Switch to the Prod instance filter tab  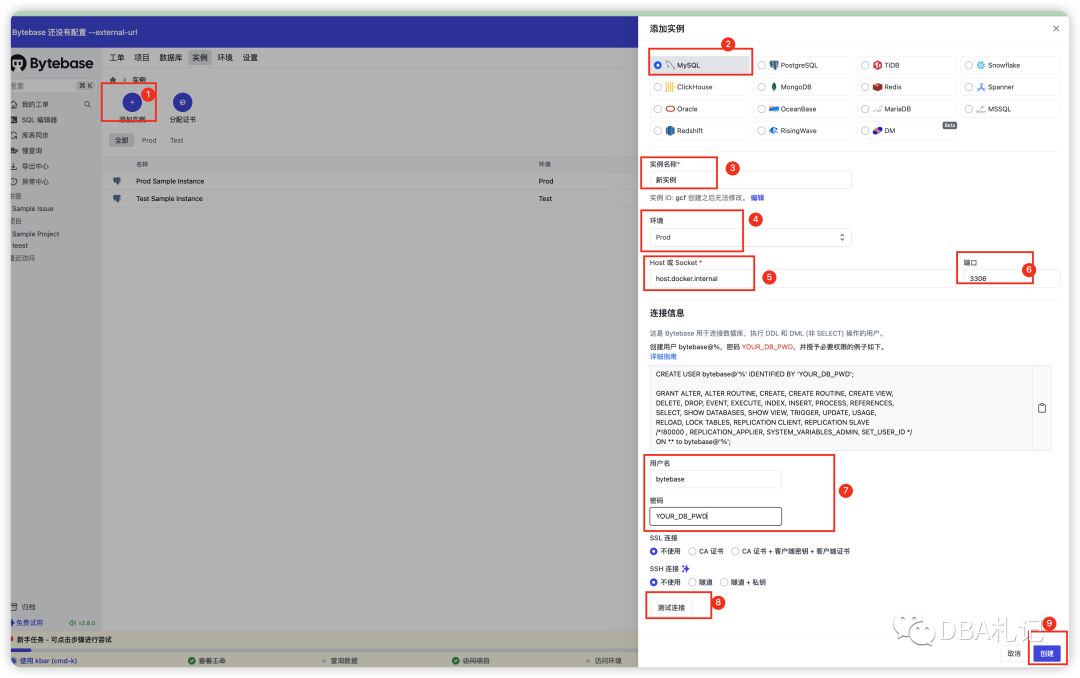[149, 141]
